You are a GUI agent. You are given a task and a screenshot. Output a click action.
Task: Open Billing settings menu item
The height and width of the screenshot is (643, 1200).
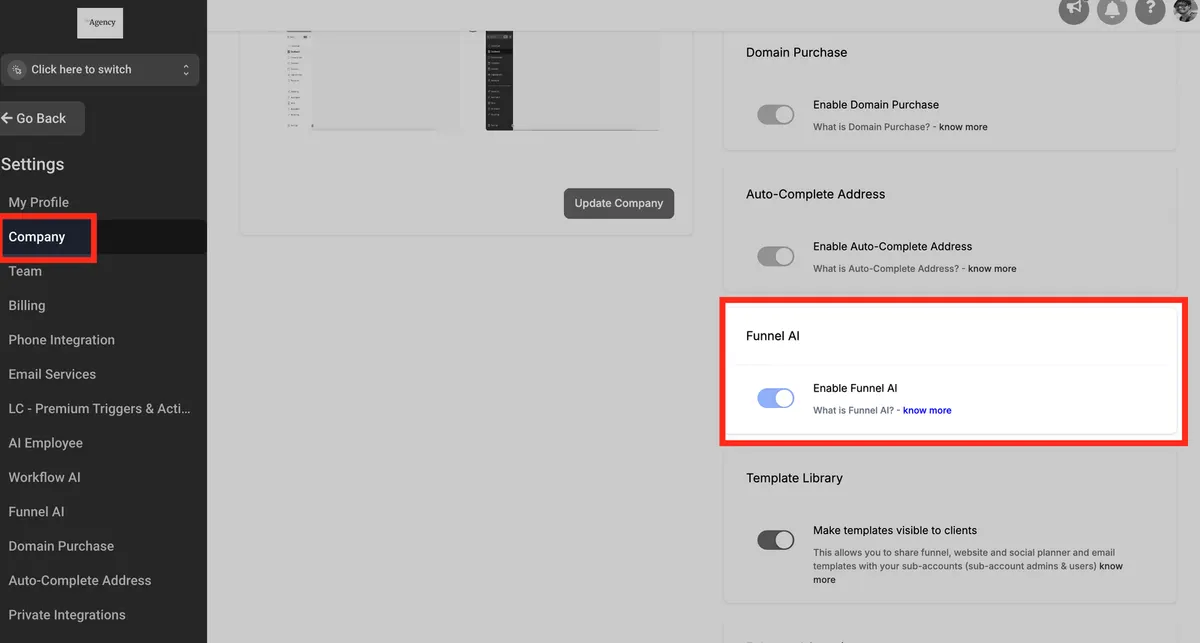tap(27, 306)
